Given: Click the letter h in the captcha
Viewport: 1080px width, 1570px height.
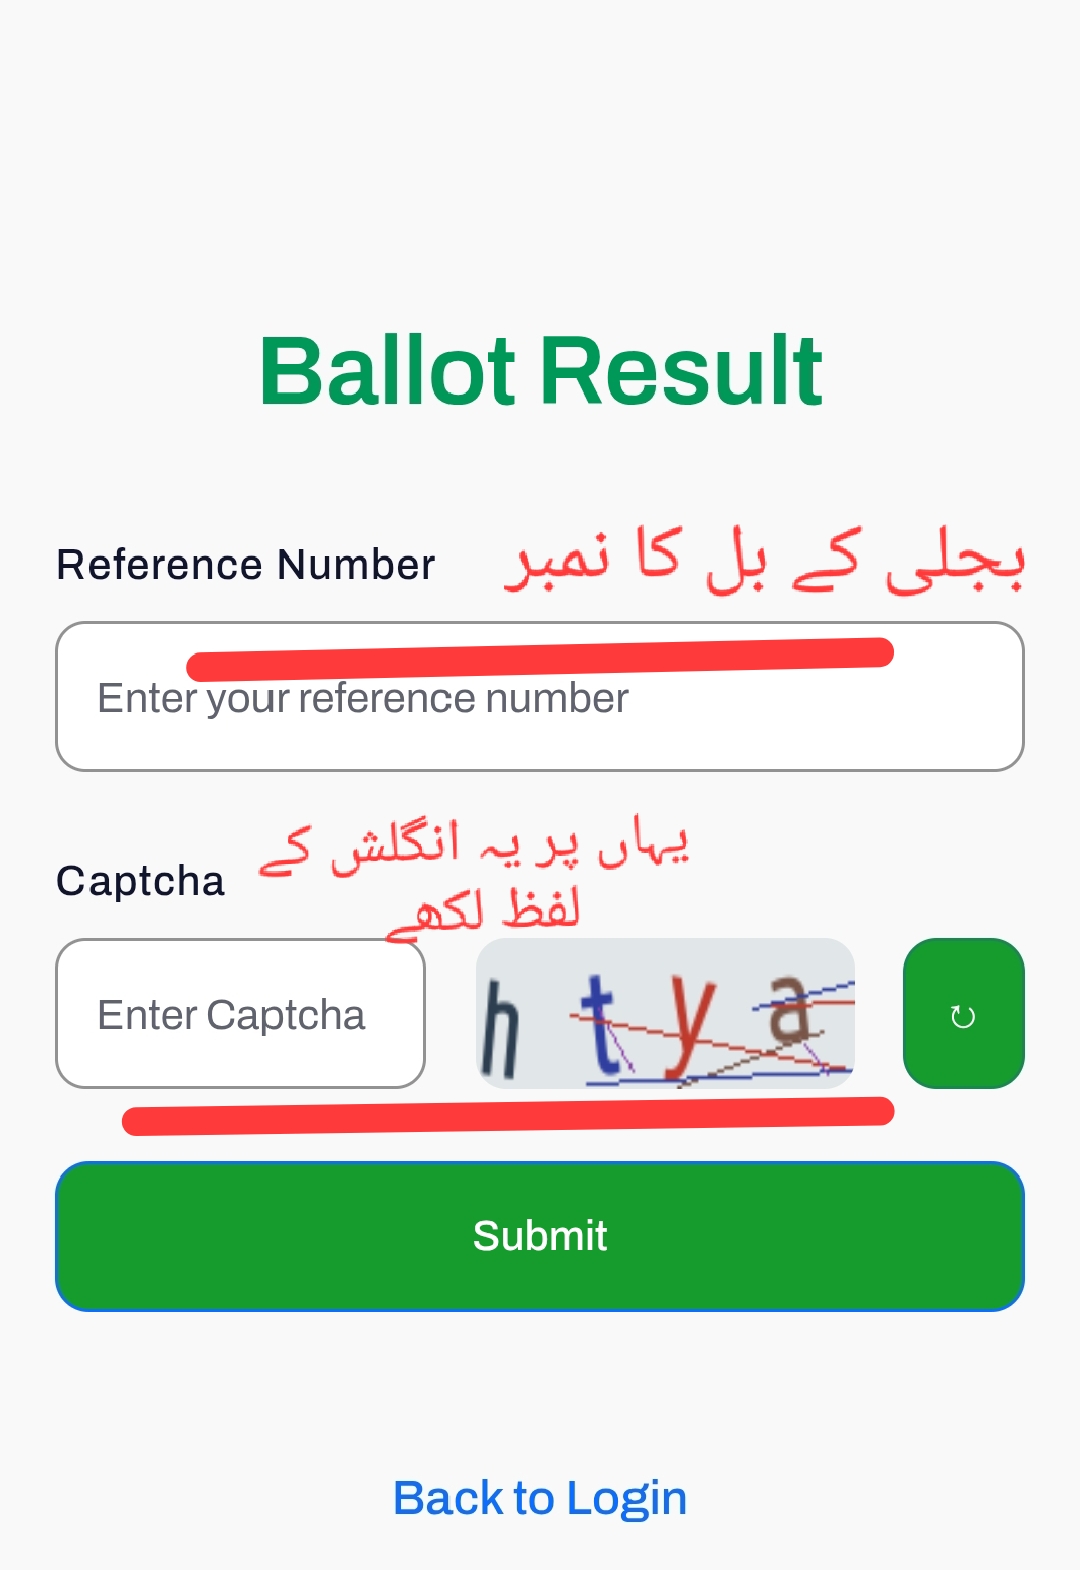Looking at the screenshot, I should [x=499, y=1028].
